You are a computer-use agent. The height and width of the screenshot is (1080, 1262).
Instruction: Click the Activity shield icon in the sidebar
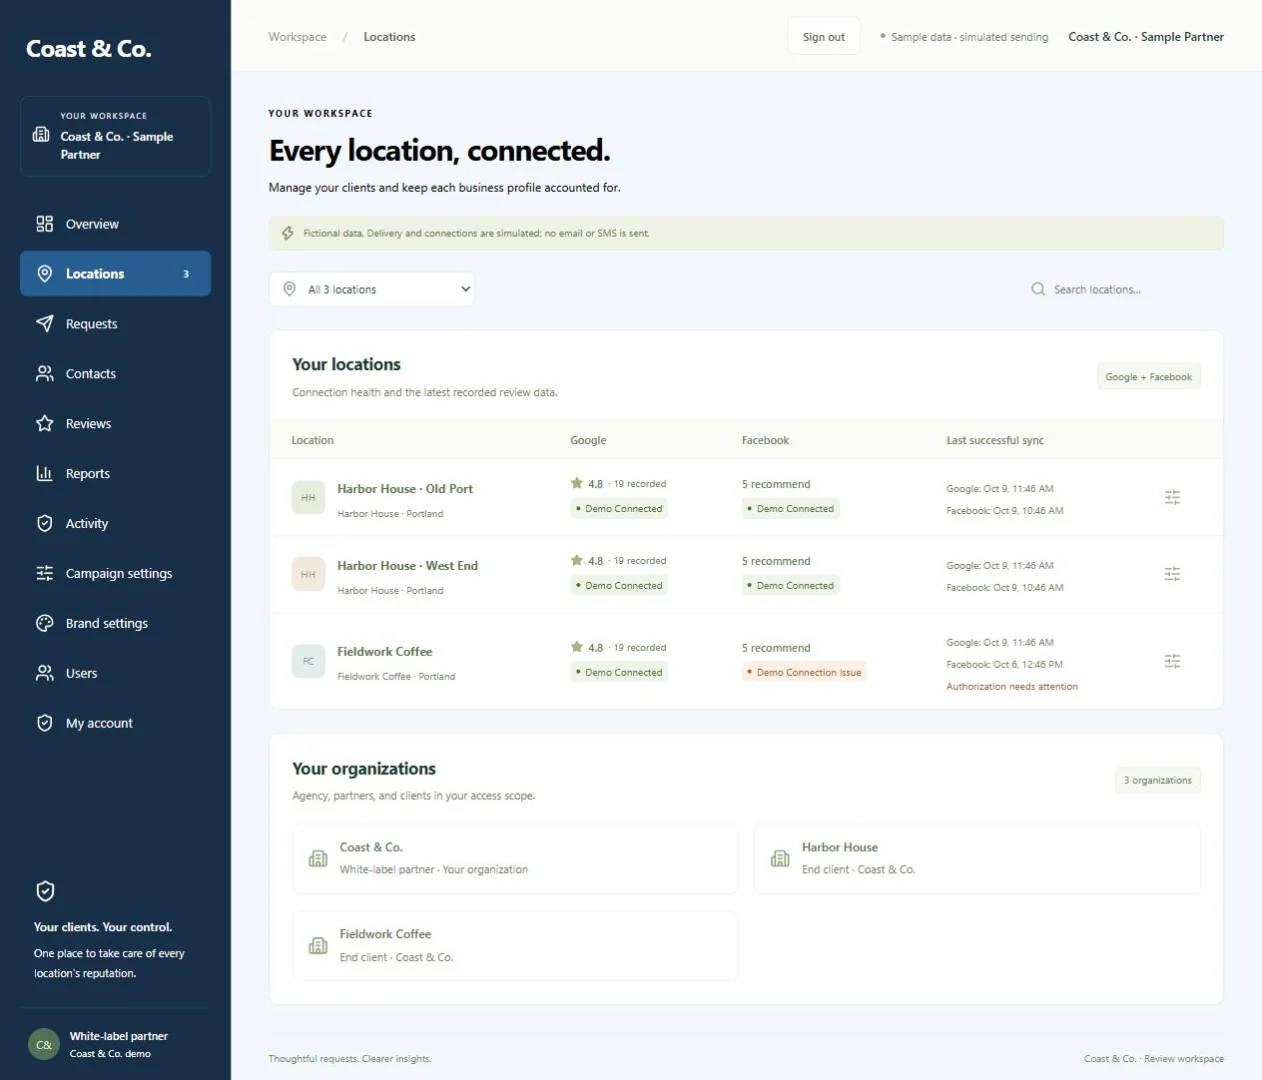click(44, 524)
